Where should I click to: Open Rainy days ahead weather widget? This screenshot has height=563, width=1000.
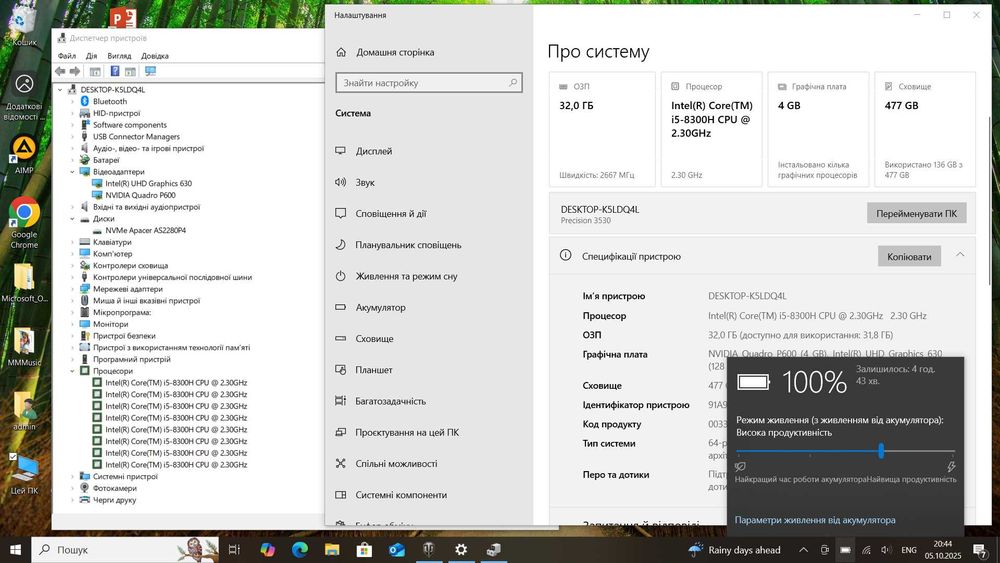pos(735,550)
